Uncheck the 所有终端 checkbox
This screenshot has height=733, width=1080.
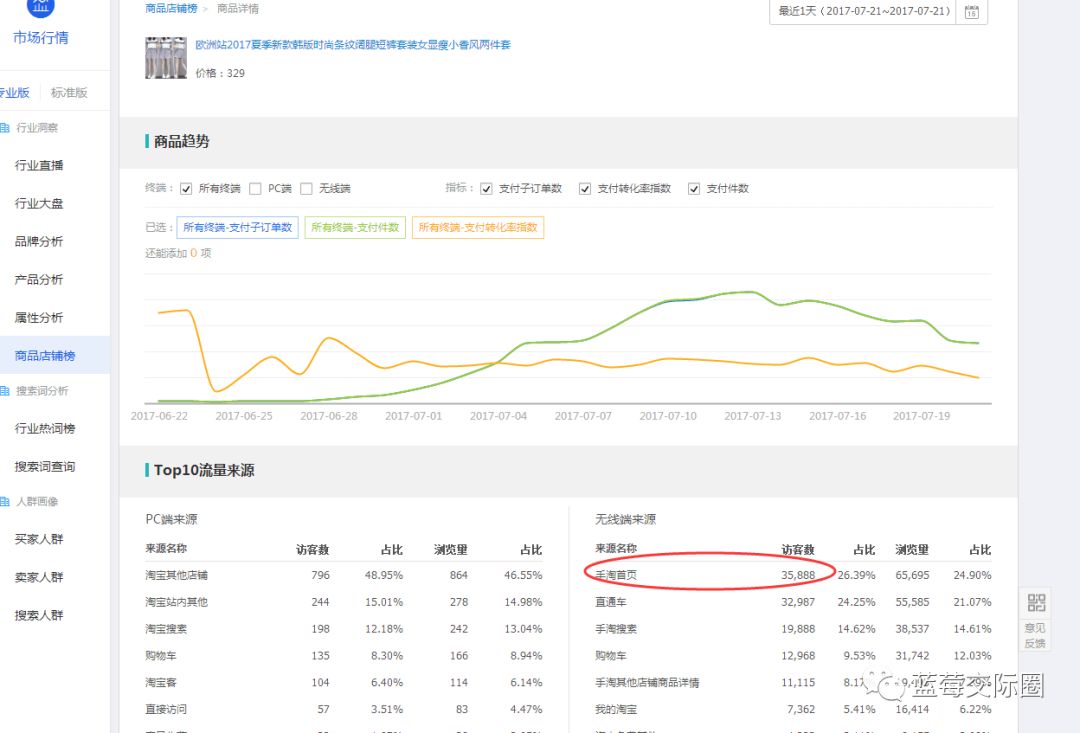point(185,188)
